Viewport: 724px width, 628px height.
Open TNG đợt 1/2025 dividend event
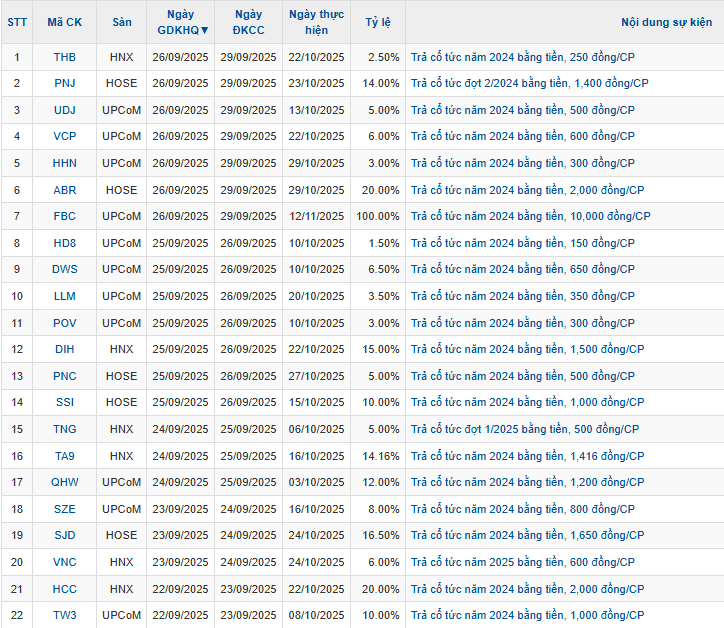point(524,429)
